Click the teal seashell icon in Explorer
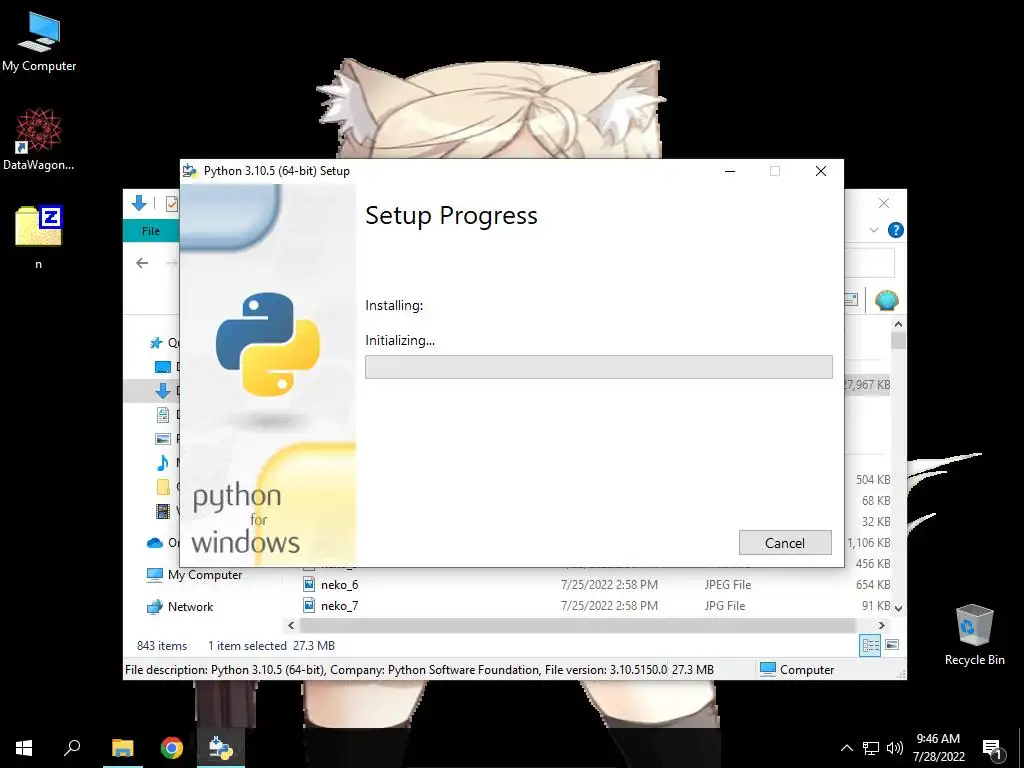Image resolution: width=1024 pixels, height=768 pixels. (886, 300)
